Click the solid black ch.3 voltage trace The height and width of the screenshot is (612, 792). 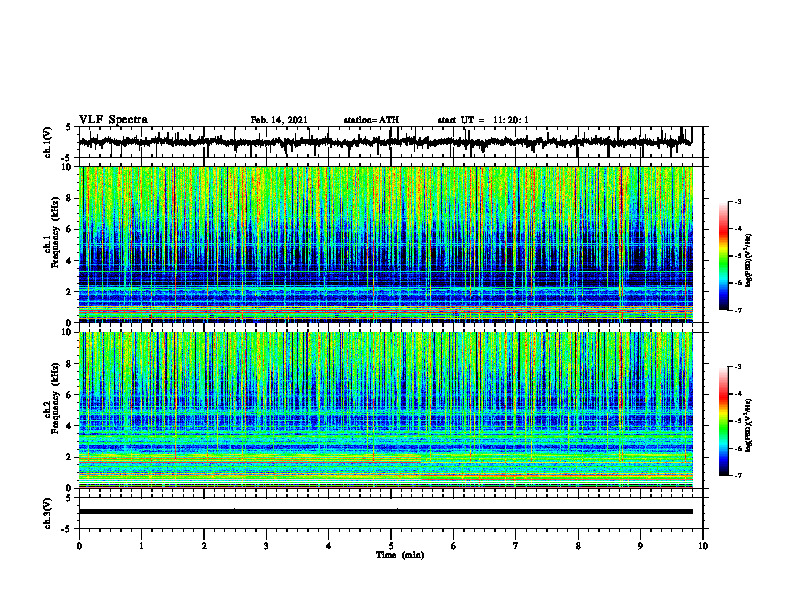tap(385, 512)
